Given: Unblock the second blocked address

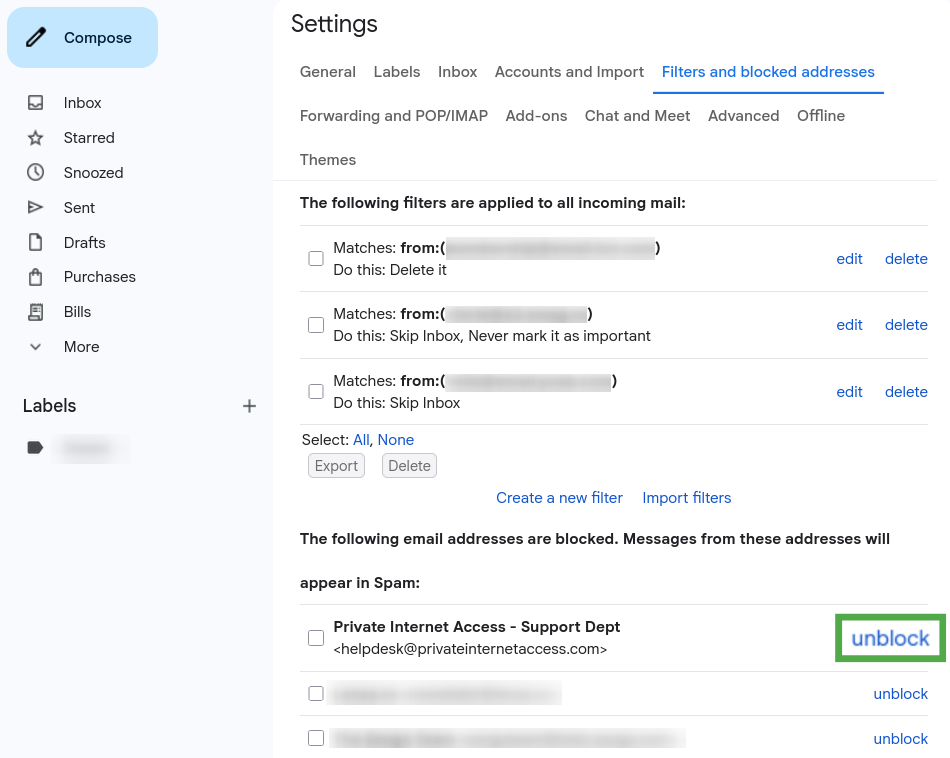Looking at the screenshot, I should pos(900,694).
